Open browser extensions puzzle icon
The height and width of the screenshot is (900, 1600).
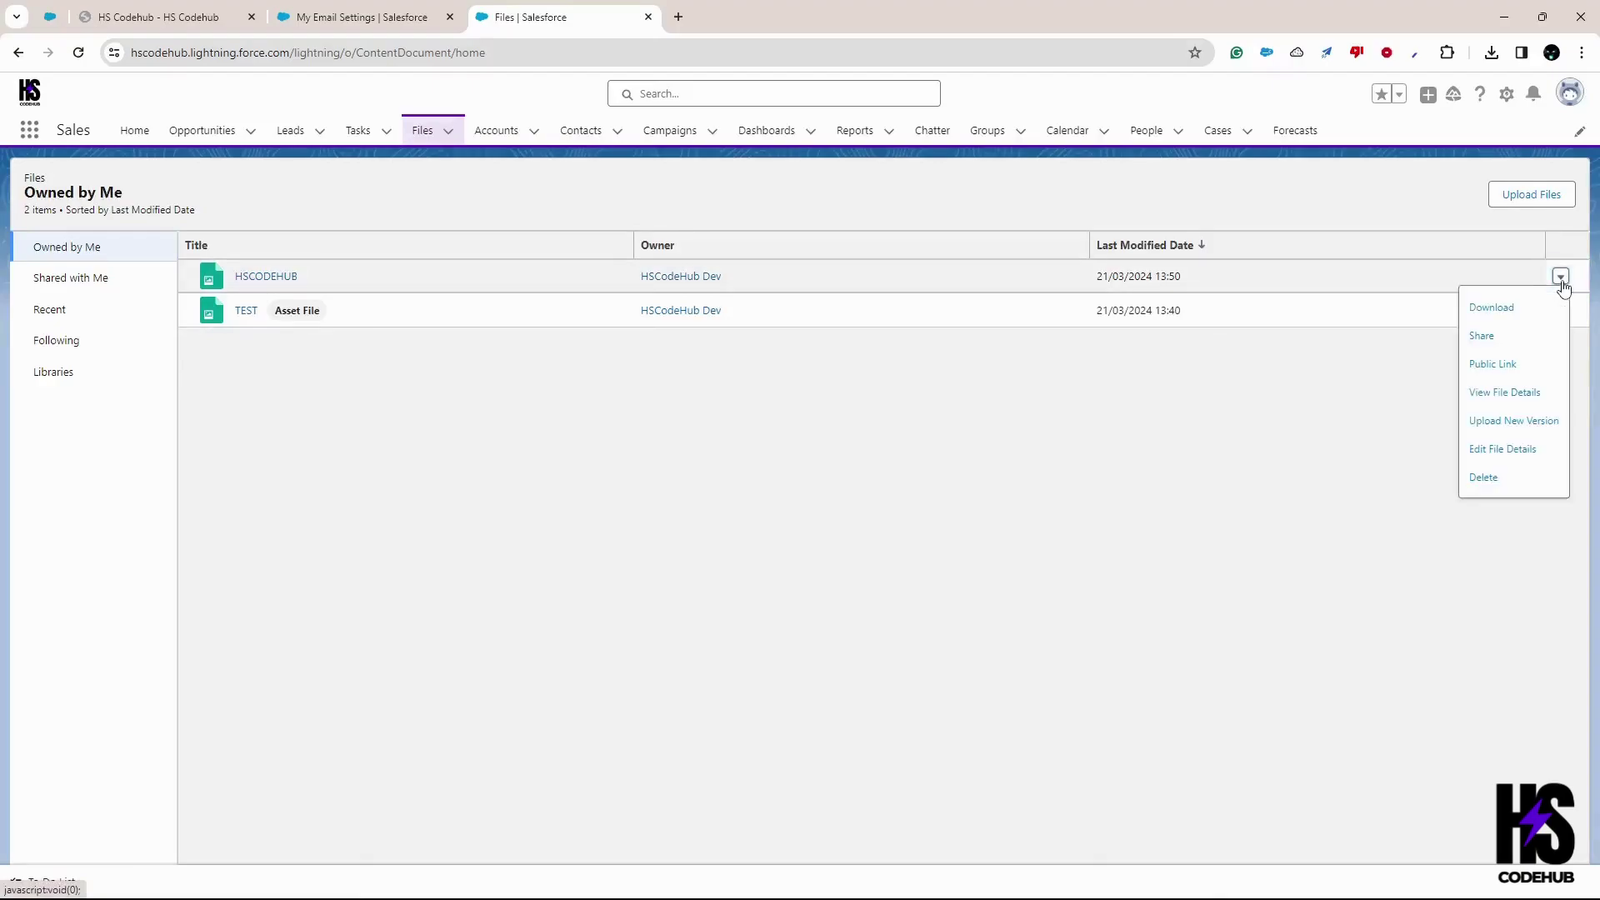coord(1447,53)
